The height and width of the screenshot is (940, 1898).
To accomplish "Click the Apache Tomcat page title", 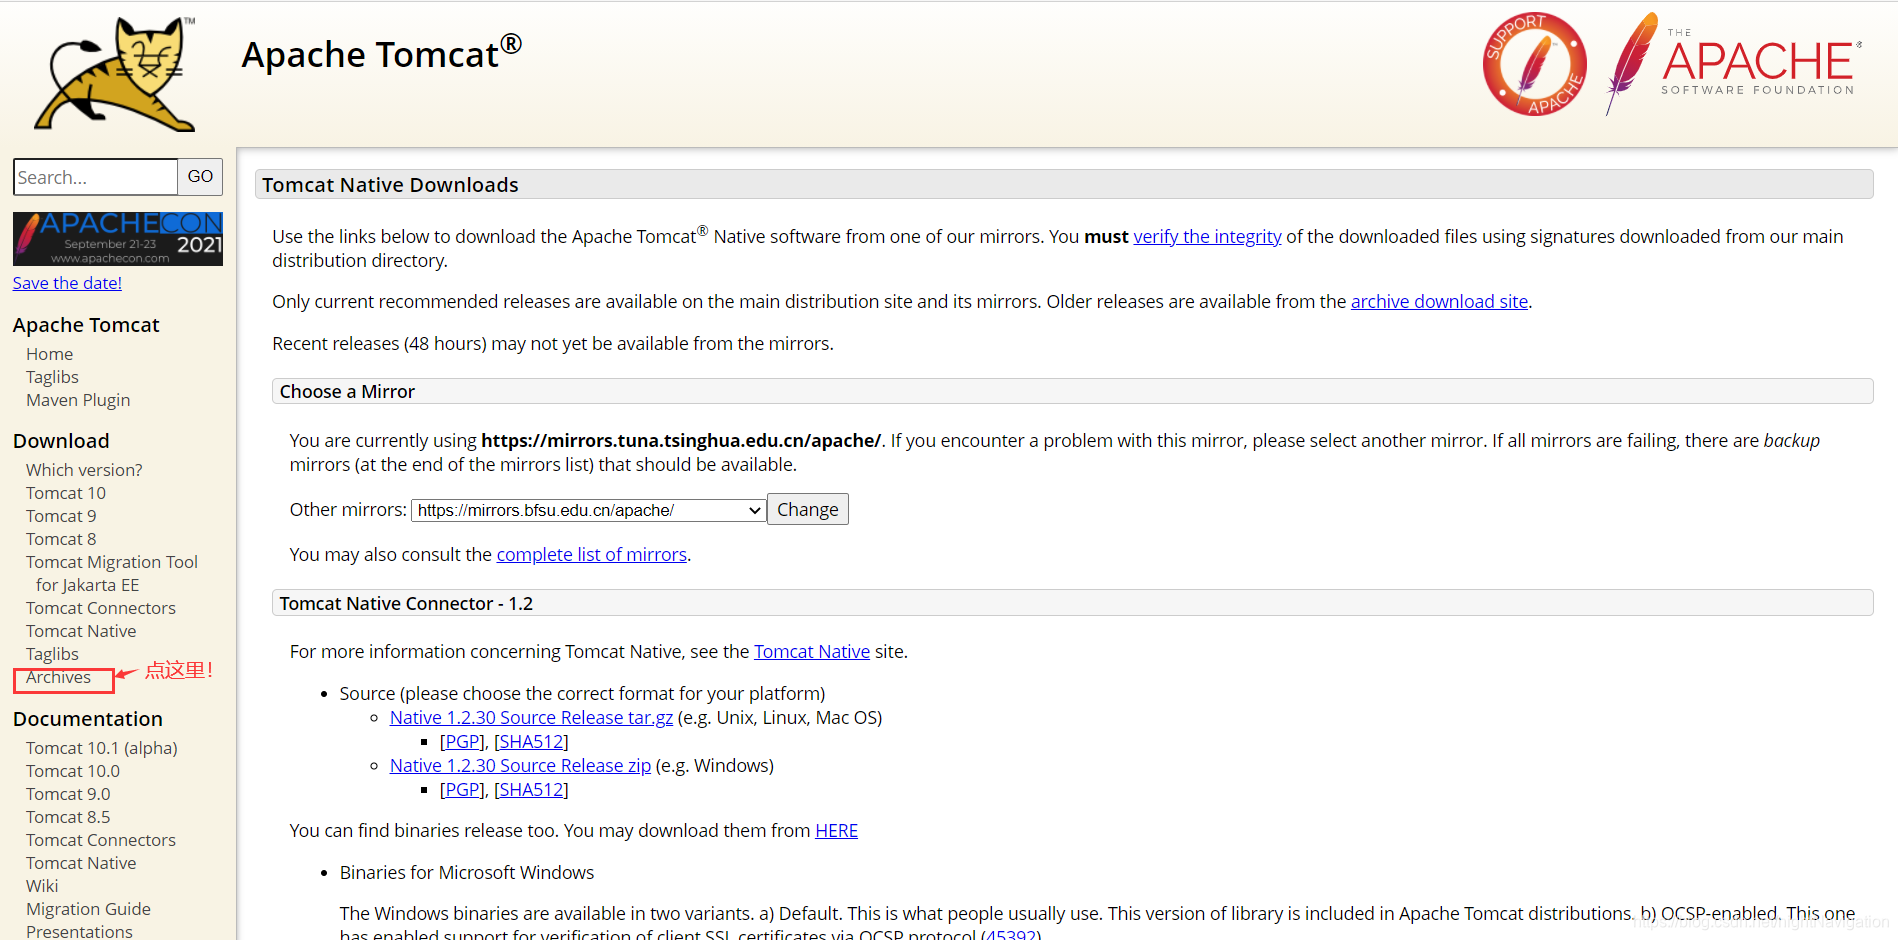I will click(381, 53).
